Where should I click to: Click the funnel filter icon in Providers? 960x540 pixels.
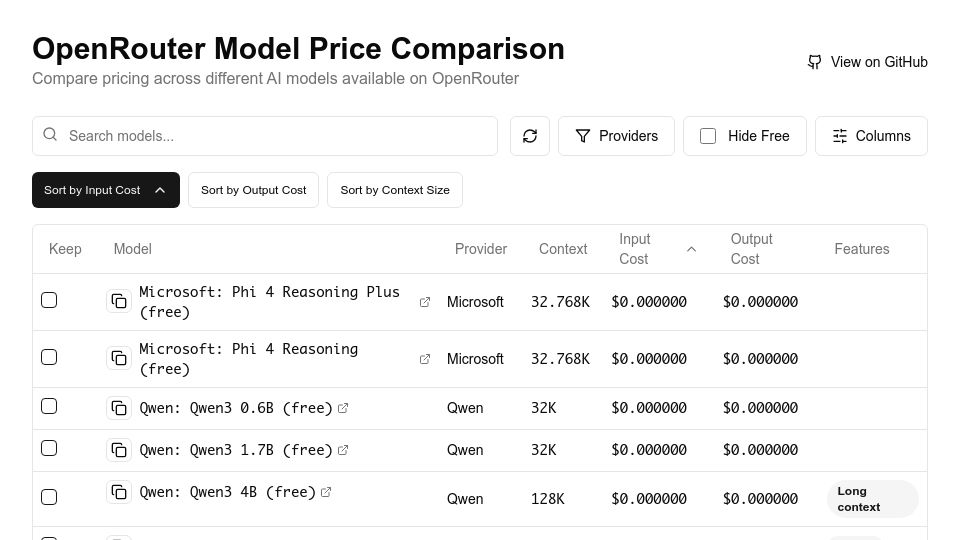pos(583,136)
